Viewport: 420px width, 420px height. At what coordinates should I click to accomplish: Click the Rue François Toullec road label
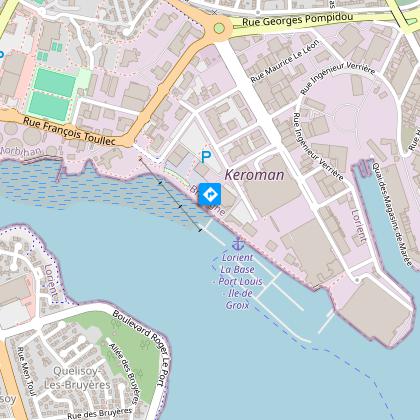coord(69,131)
